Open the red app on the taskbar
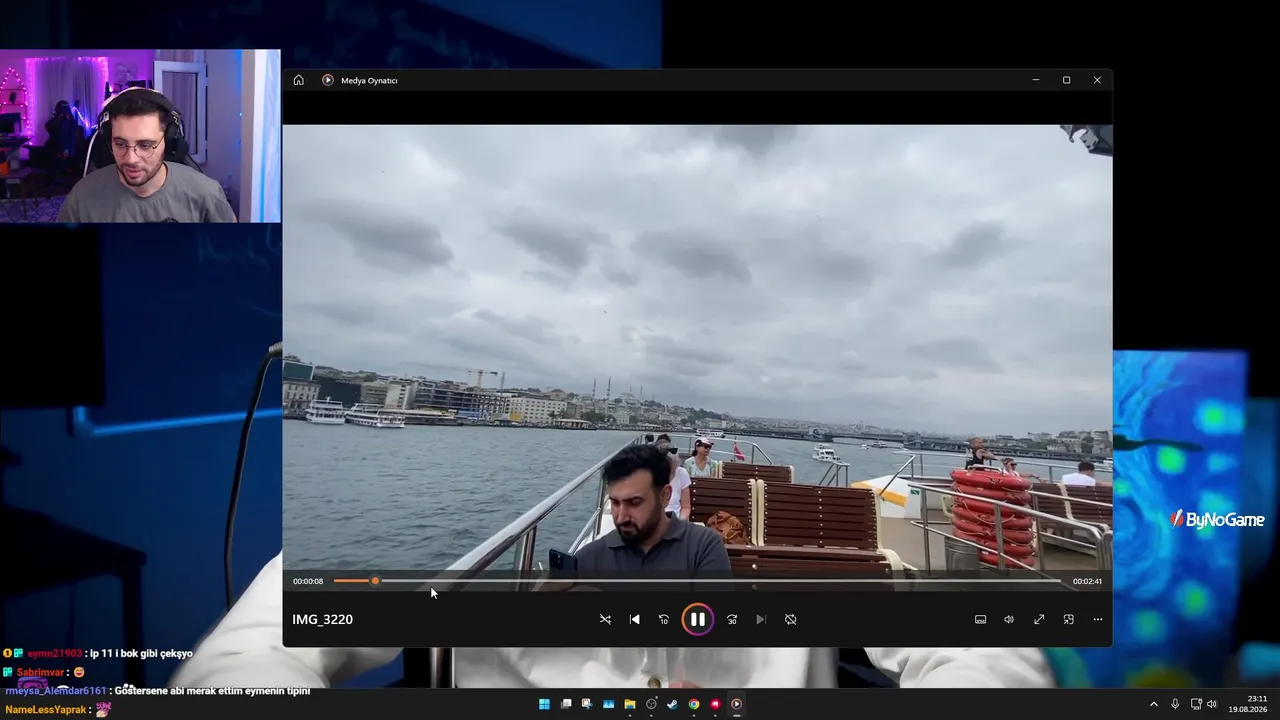 coord(715,704)
